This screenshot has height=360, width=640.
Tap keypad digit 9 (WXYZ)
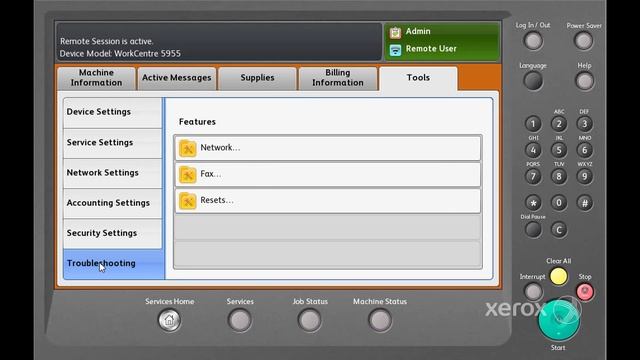tap(584, 176)
